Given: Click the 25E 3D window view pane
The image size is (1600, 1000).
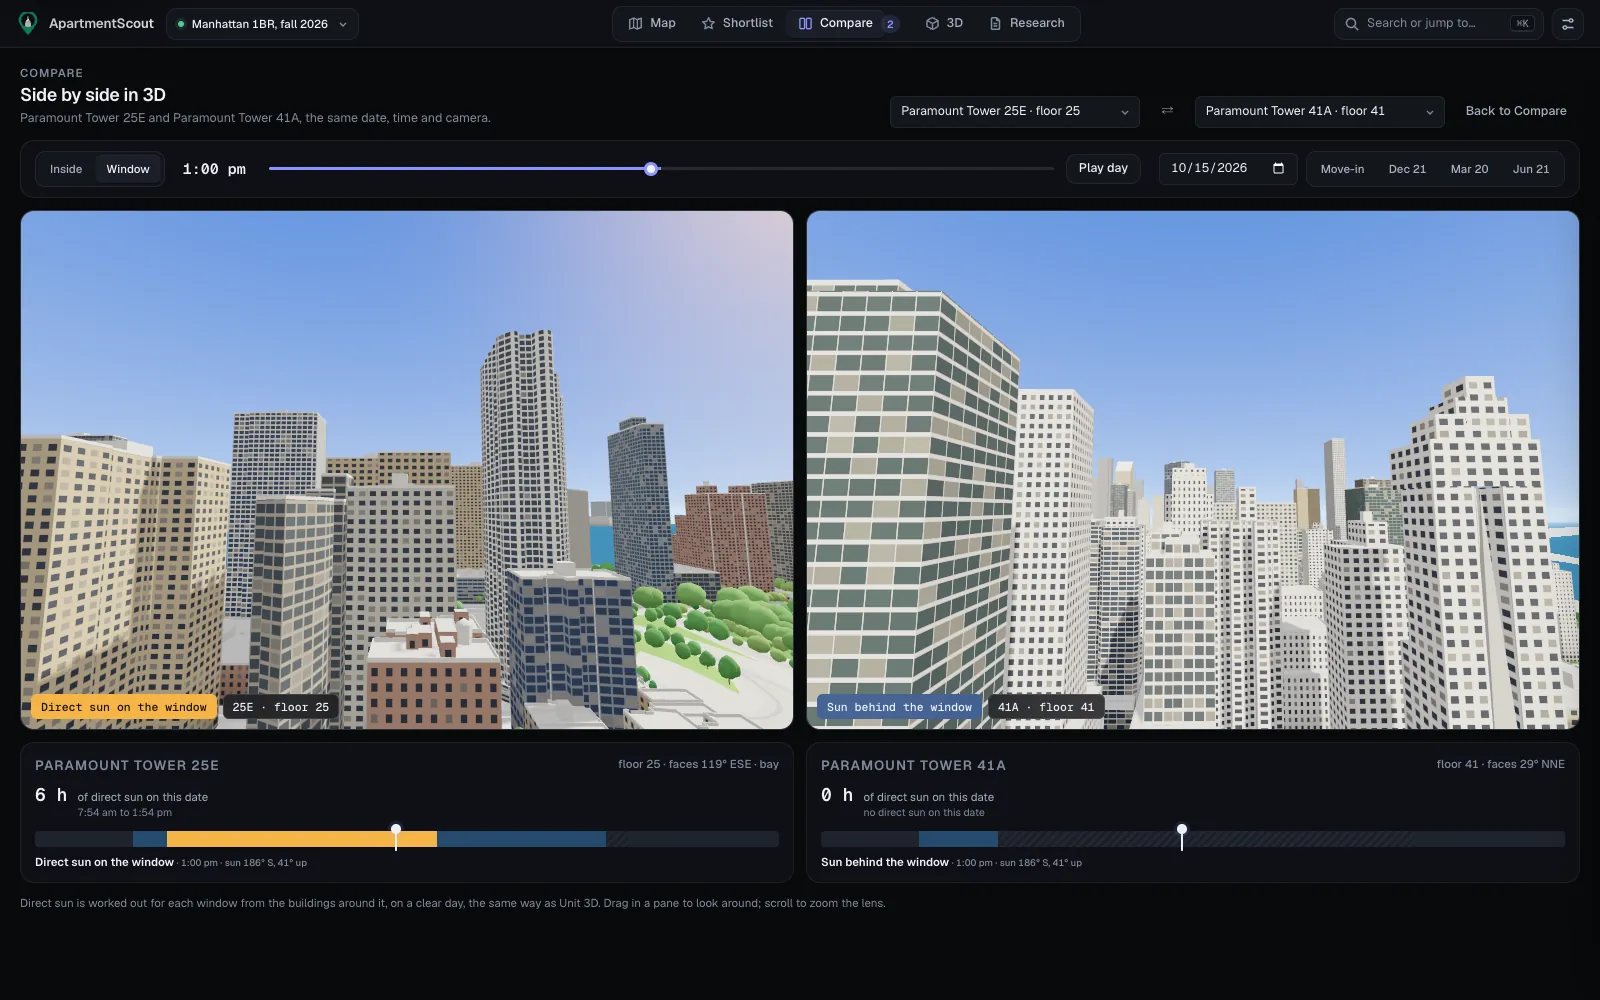Looking at the screenshot, I should (407, 469).
